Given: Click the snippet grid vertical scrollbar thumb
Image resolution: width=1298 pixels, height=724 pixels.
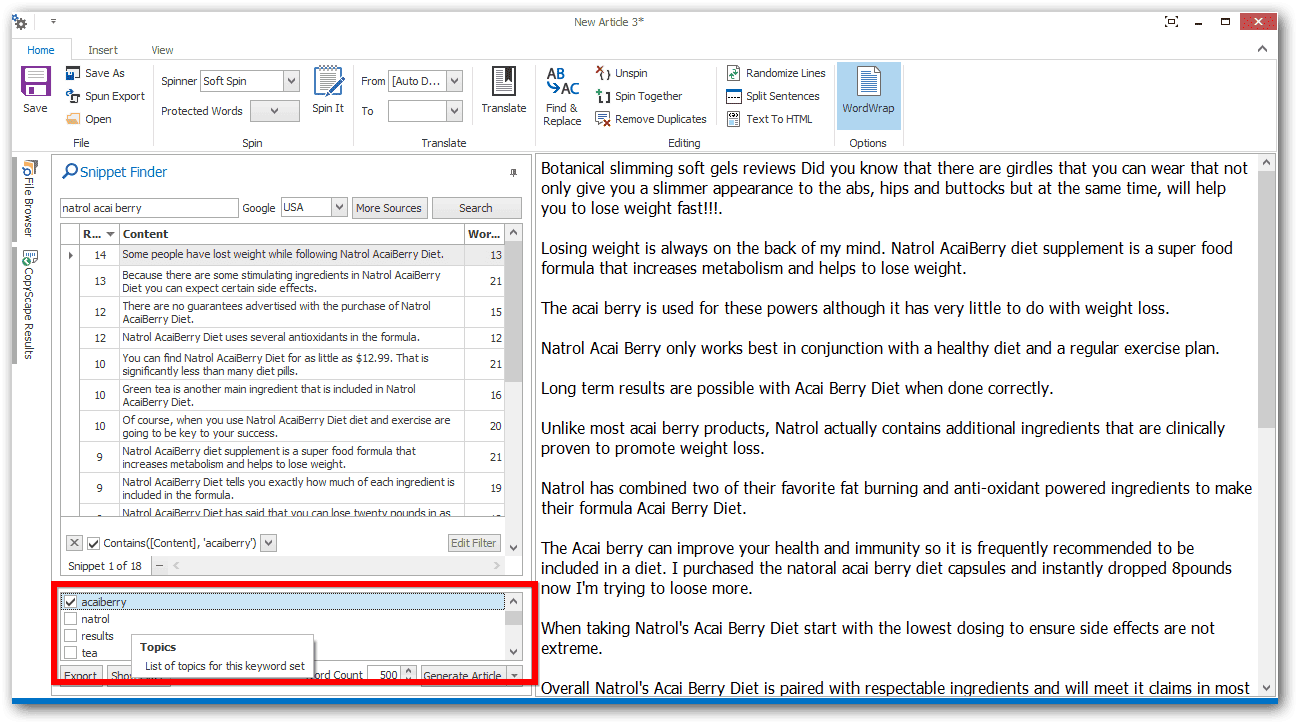Looking at the screenshot, I should (513, 312).
